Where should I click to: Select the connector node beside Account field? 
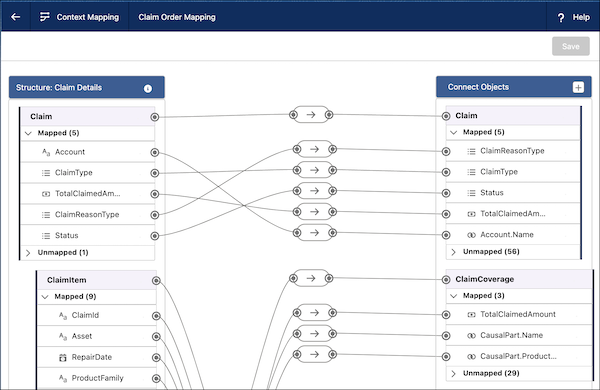click(155, 152)
